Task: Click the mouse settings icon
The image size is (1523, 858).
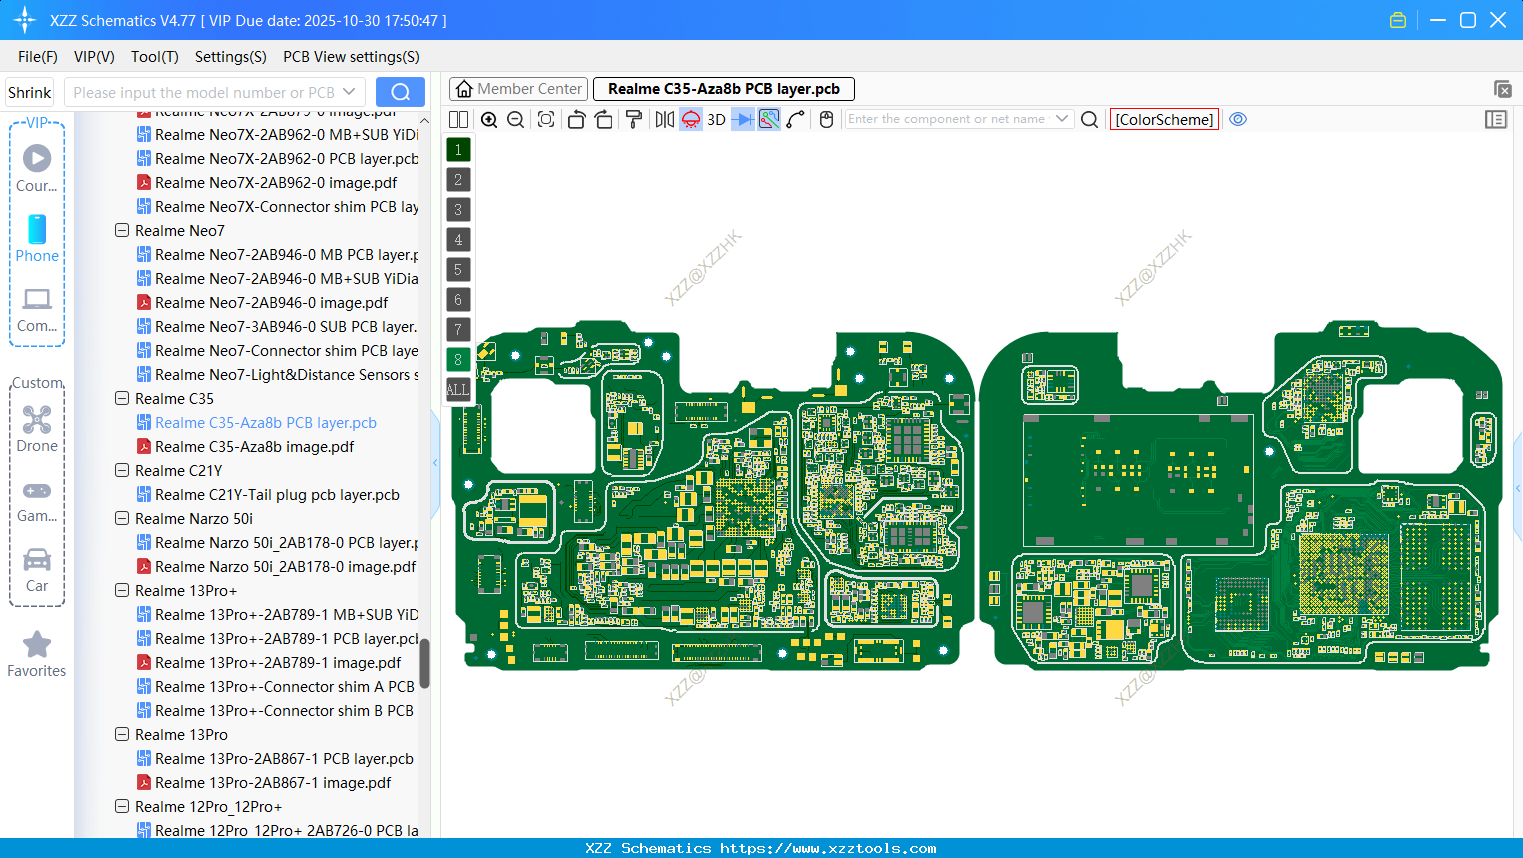Action: [826, 120]
